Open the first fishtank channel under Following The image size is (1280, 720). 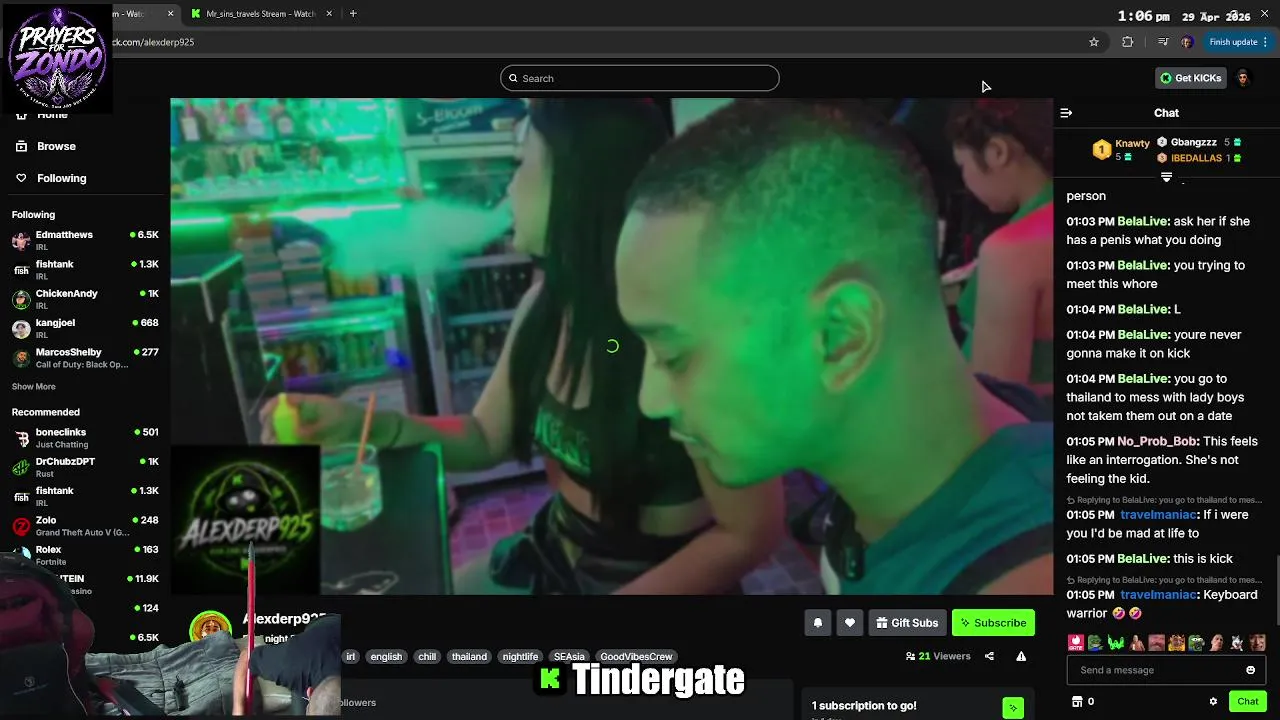point(85,269)
